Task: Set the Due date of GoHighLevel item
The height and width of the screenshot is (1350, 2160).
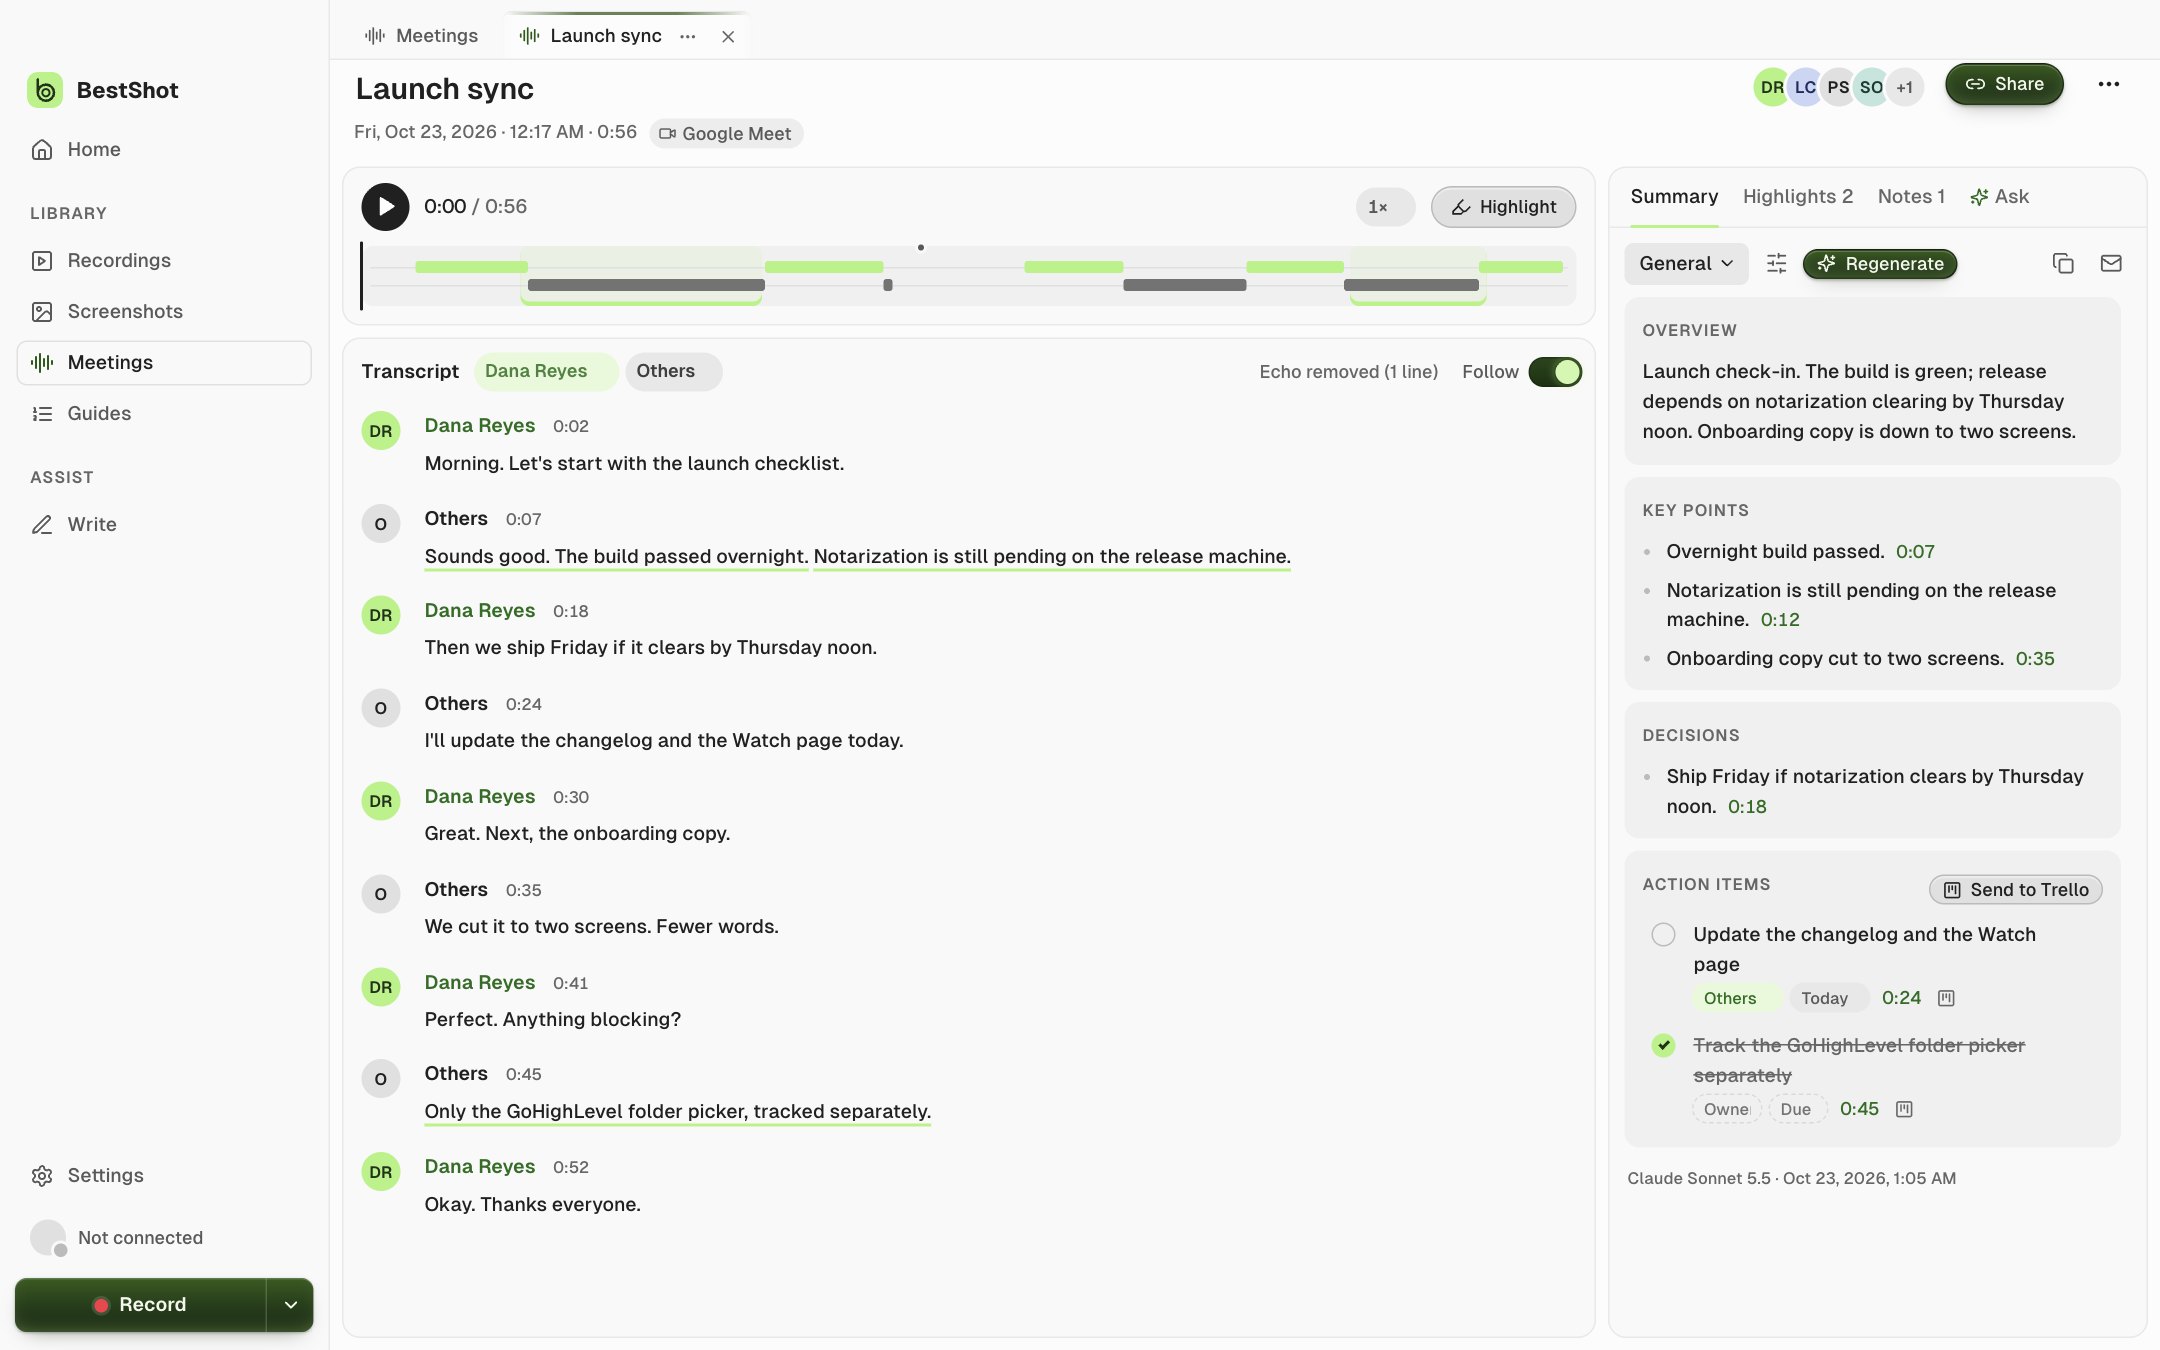Action: tap(1797, 1109)
